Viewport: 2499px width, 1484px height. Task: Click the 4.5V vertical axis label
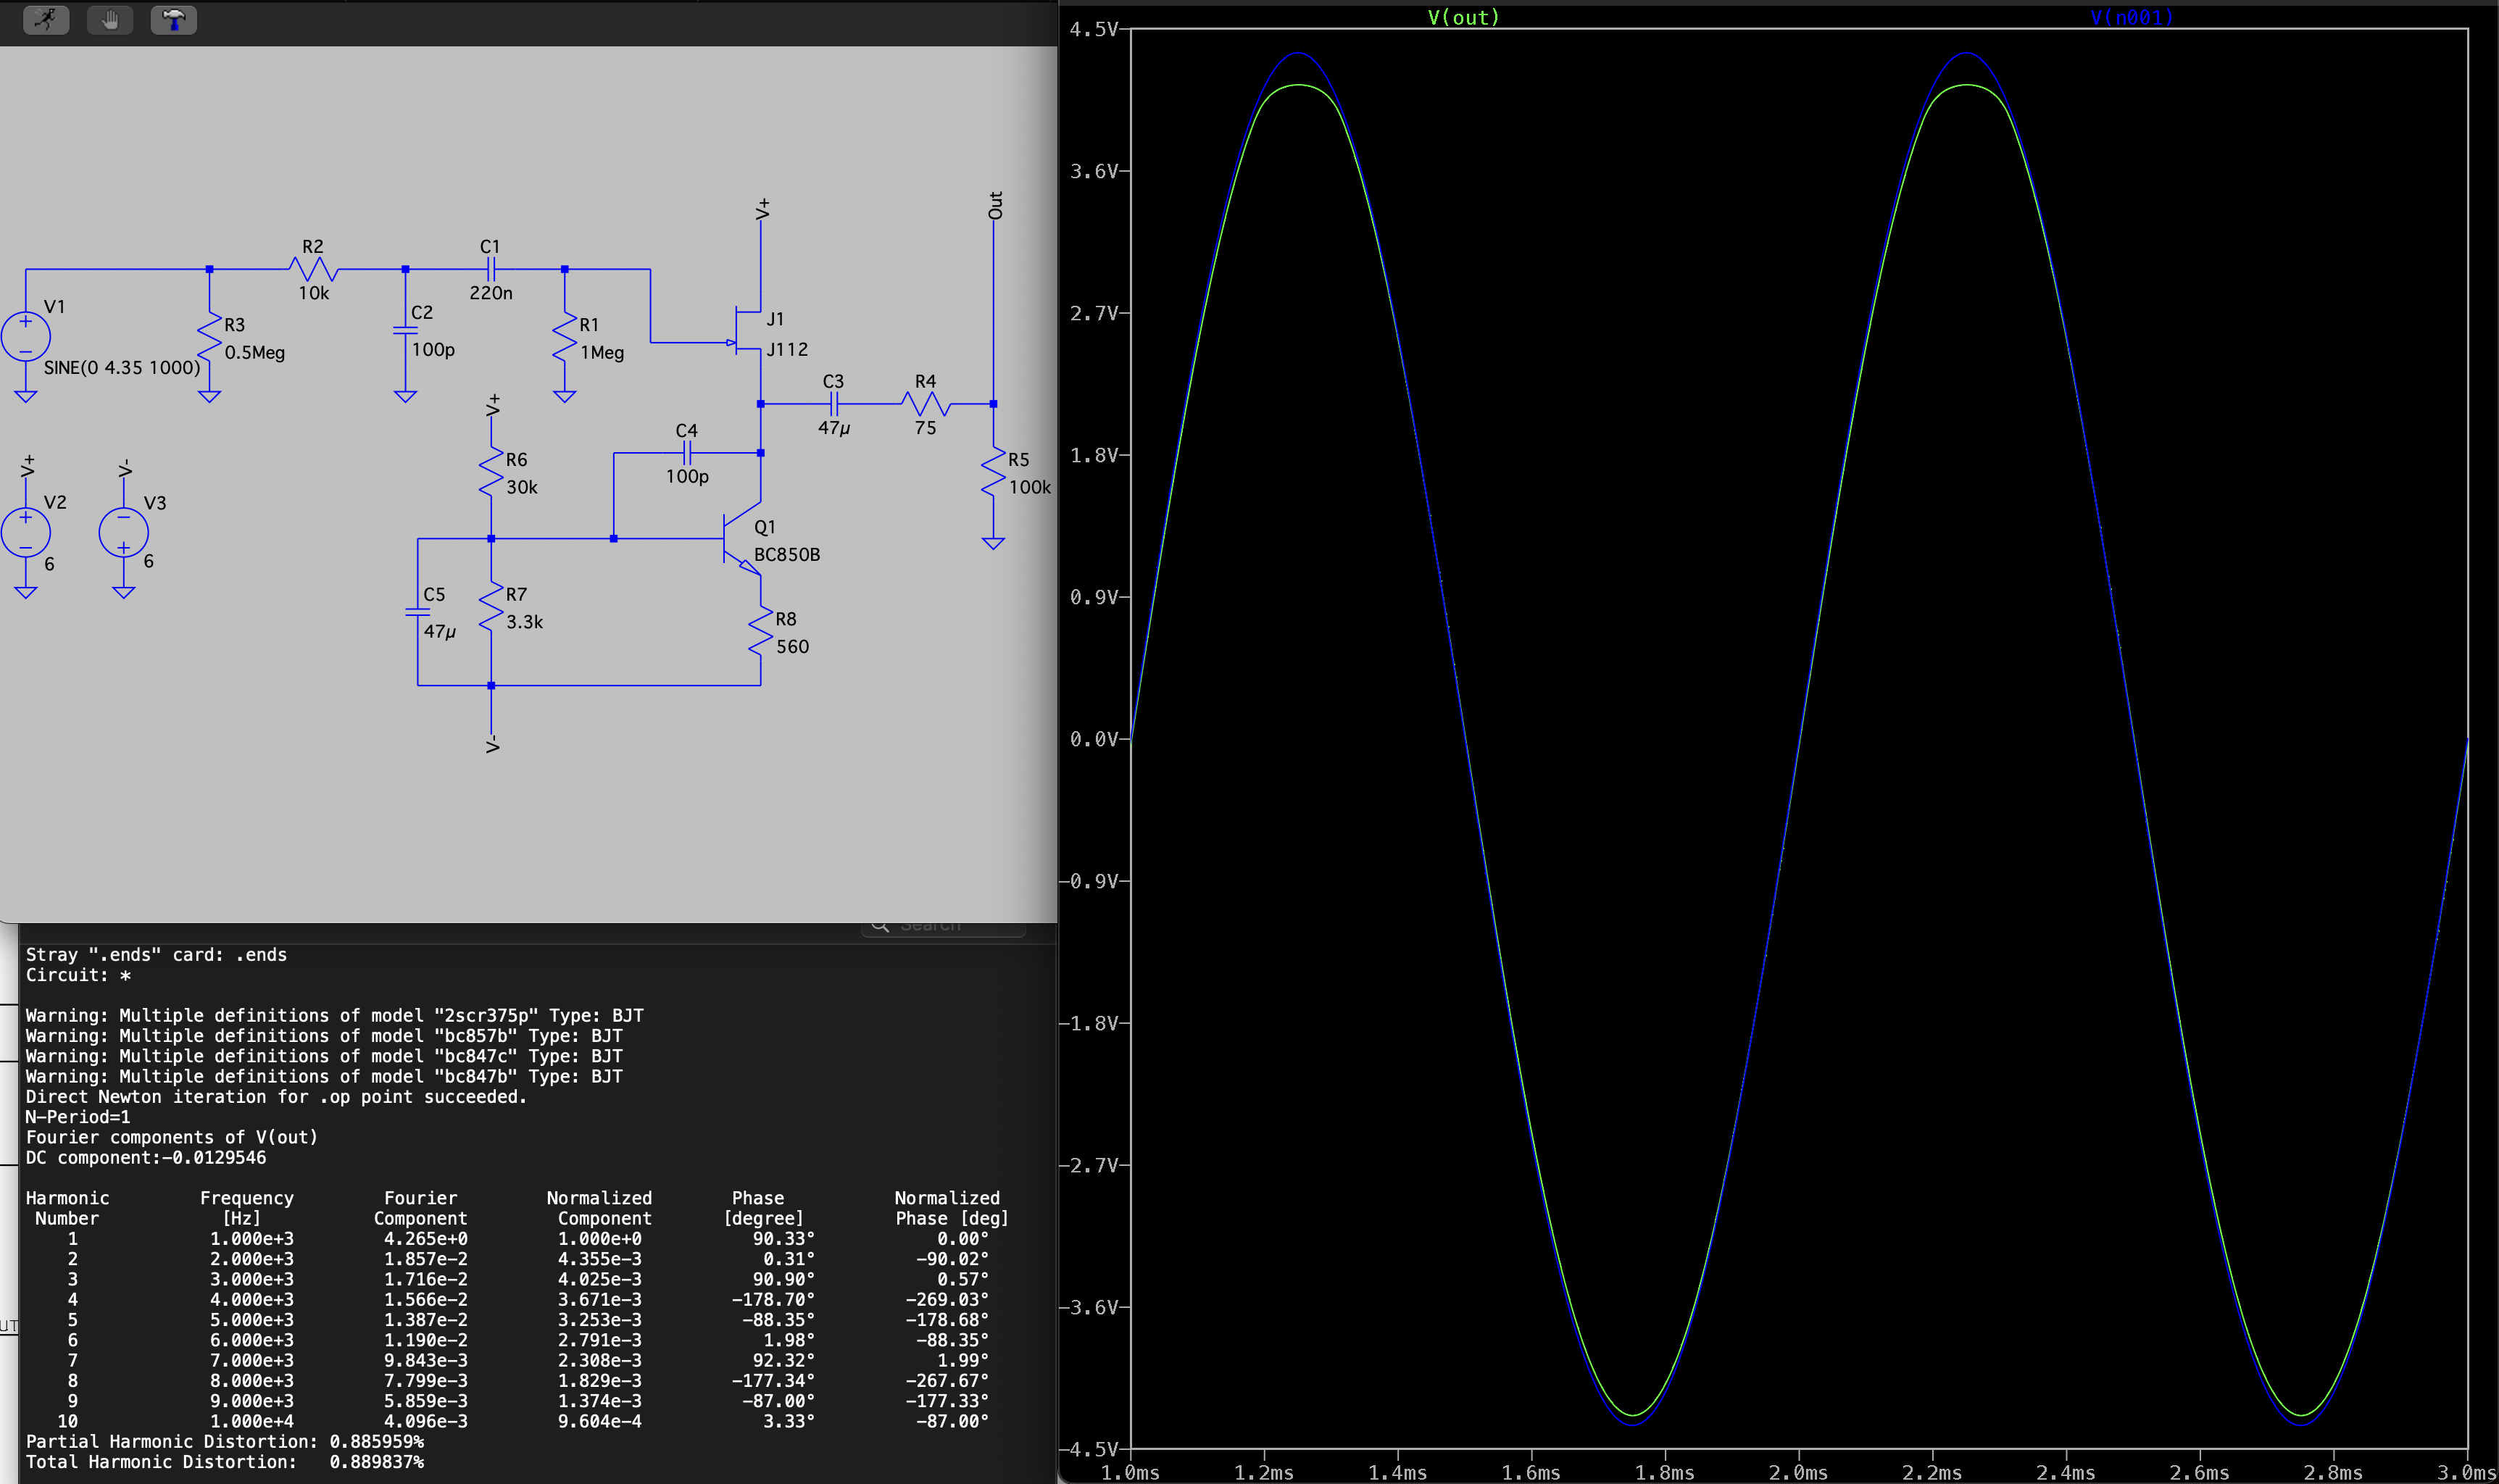(1093, 29)
